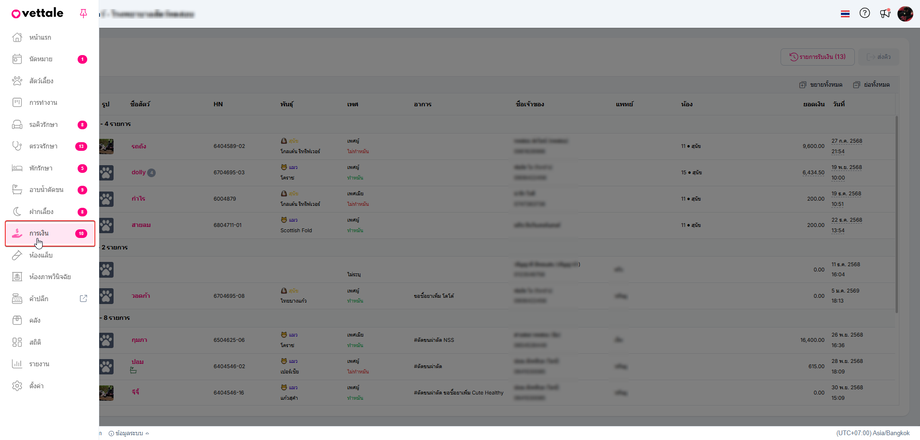Image resolution: width=920 pixels, height=440 pixels.
Task: Open ตรวจรักษา stethoscope examination item
Action: (x=49, y=146)
